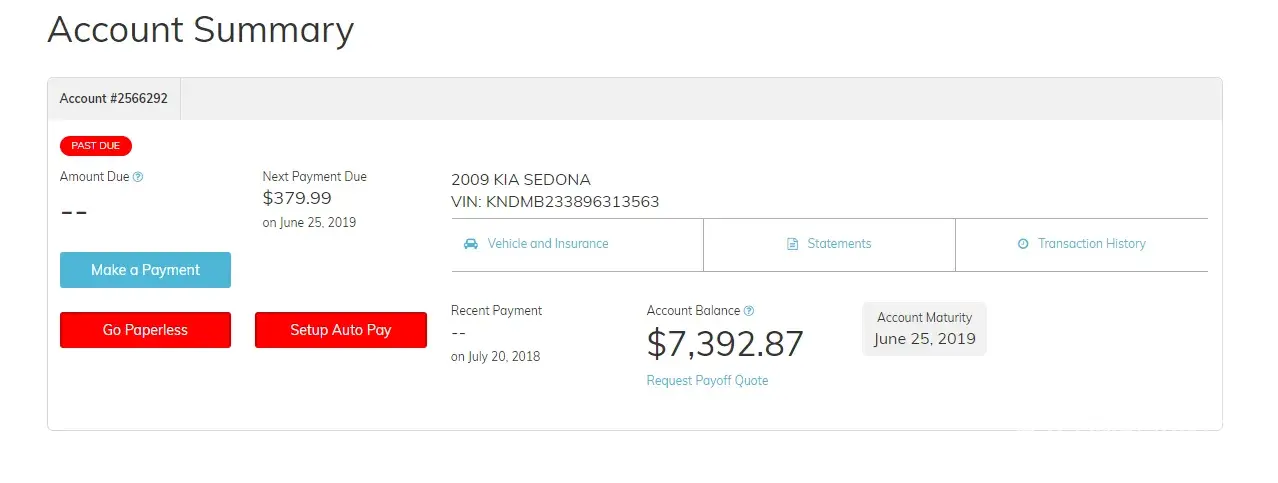Open the Request Payoff Quote link
Viewport: 1278px width, 483px height.
[707, 381]
